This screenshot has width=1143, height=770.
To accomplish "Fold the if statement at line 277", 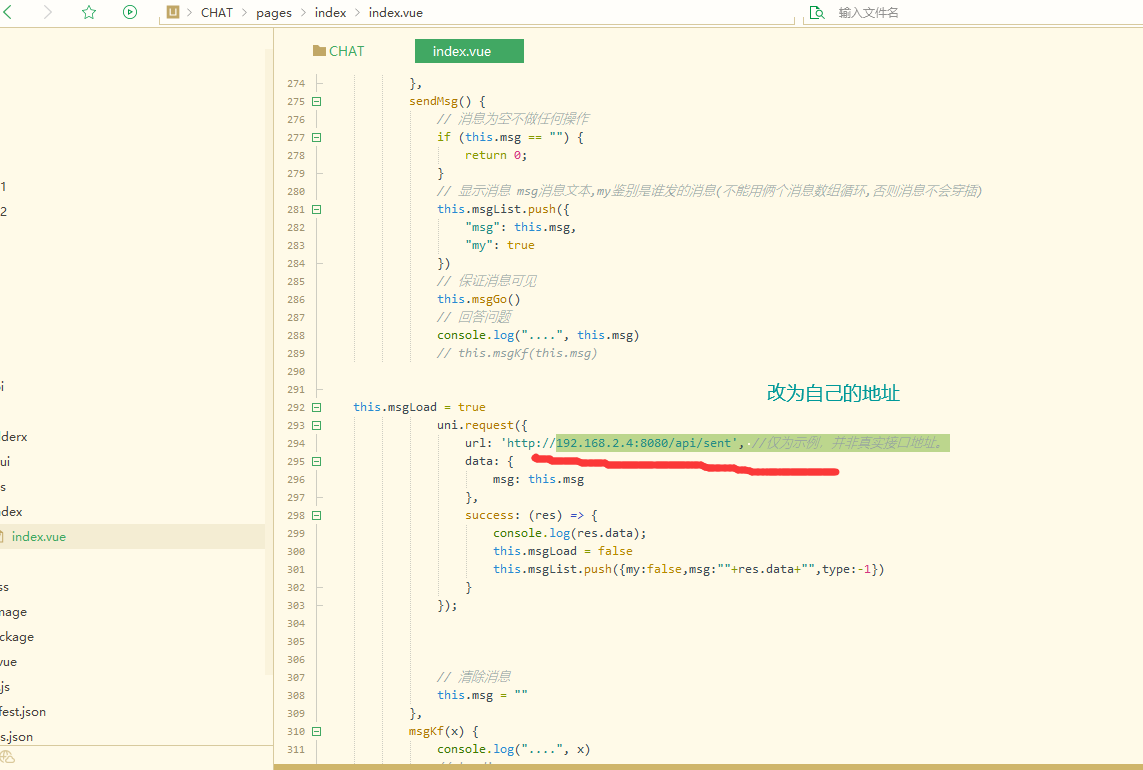I will pos(317,137).
